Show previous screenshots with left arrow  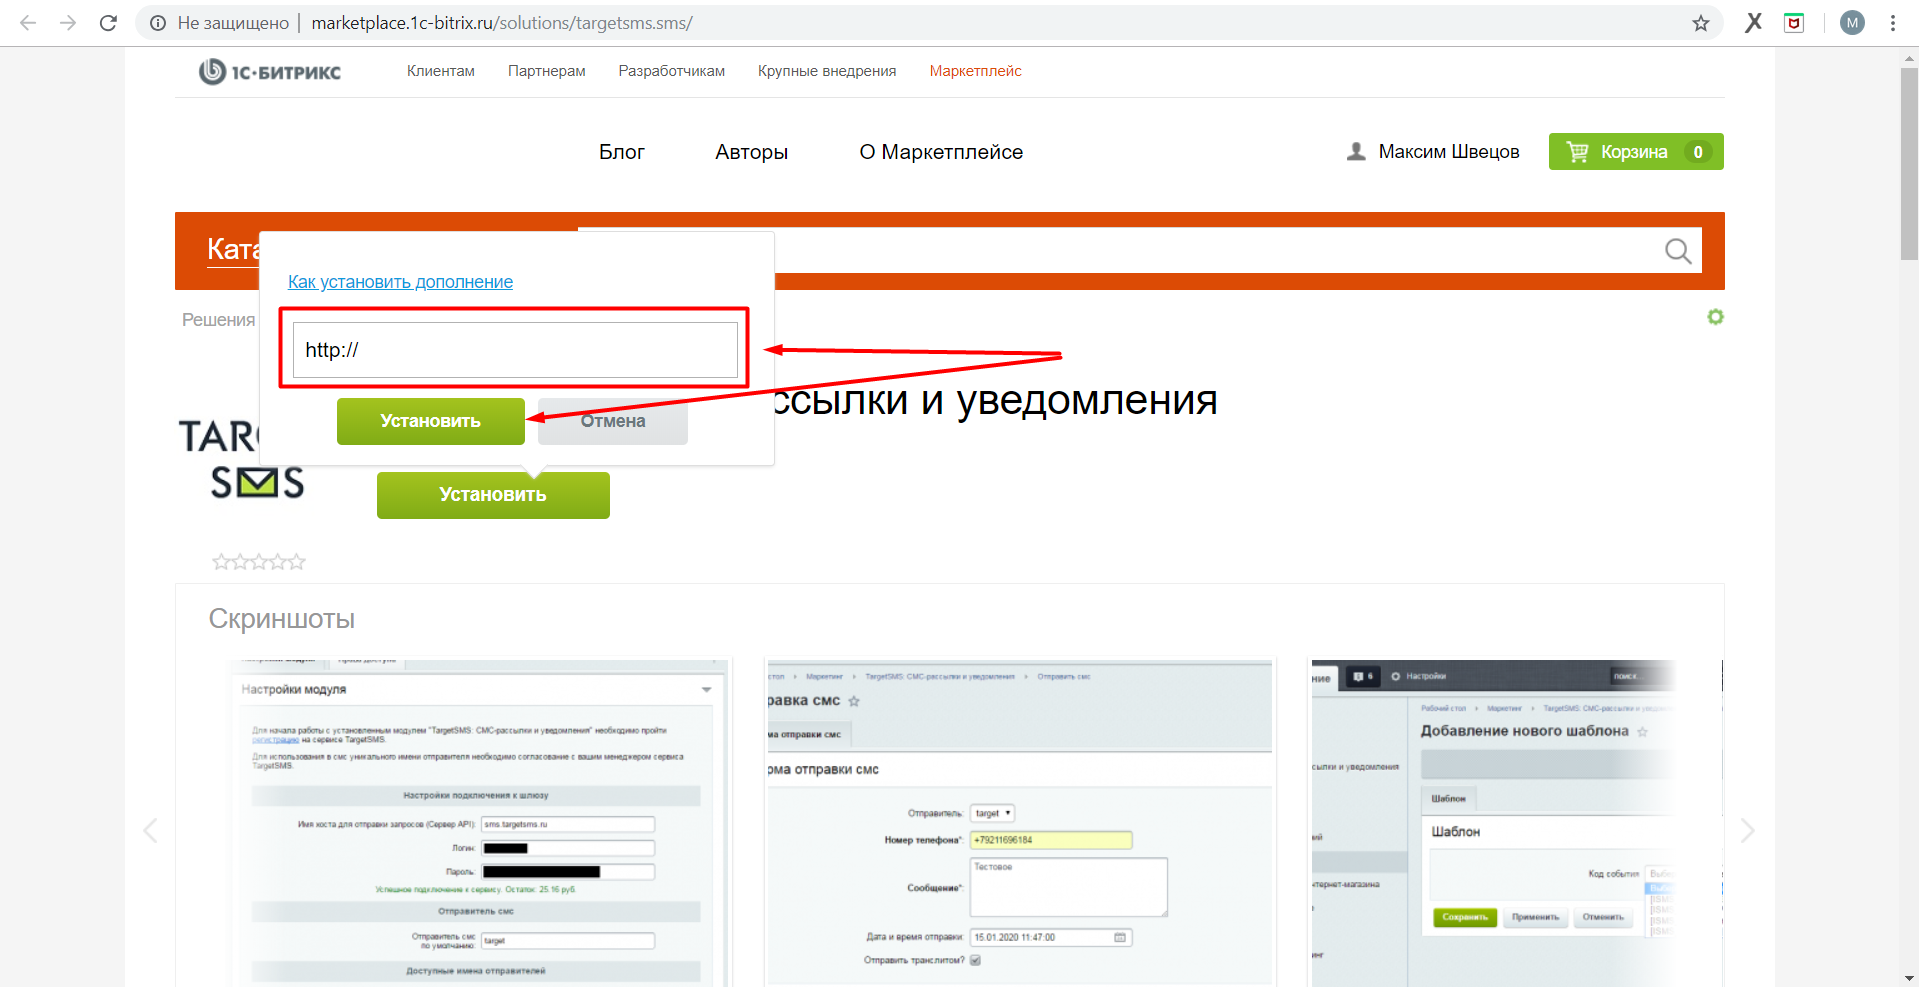pos(150,830)
